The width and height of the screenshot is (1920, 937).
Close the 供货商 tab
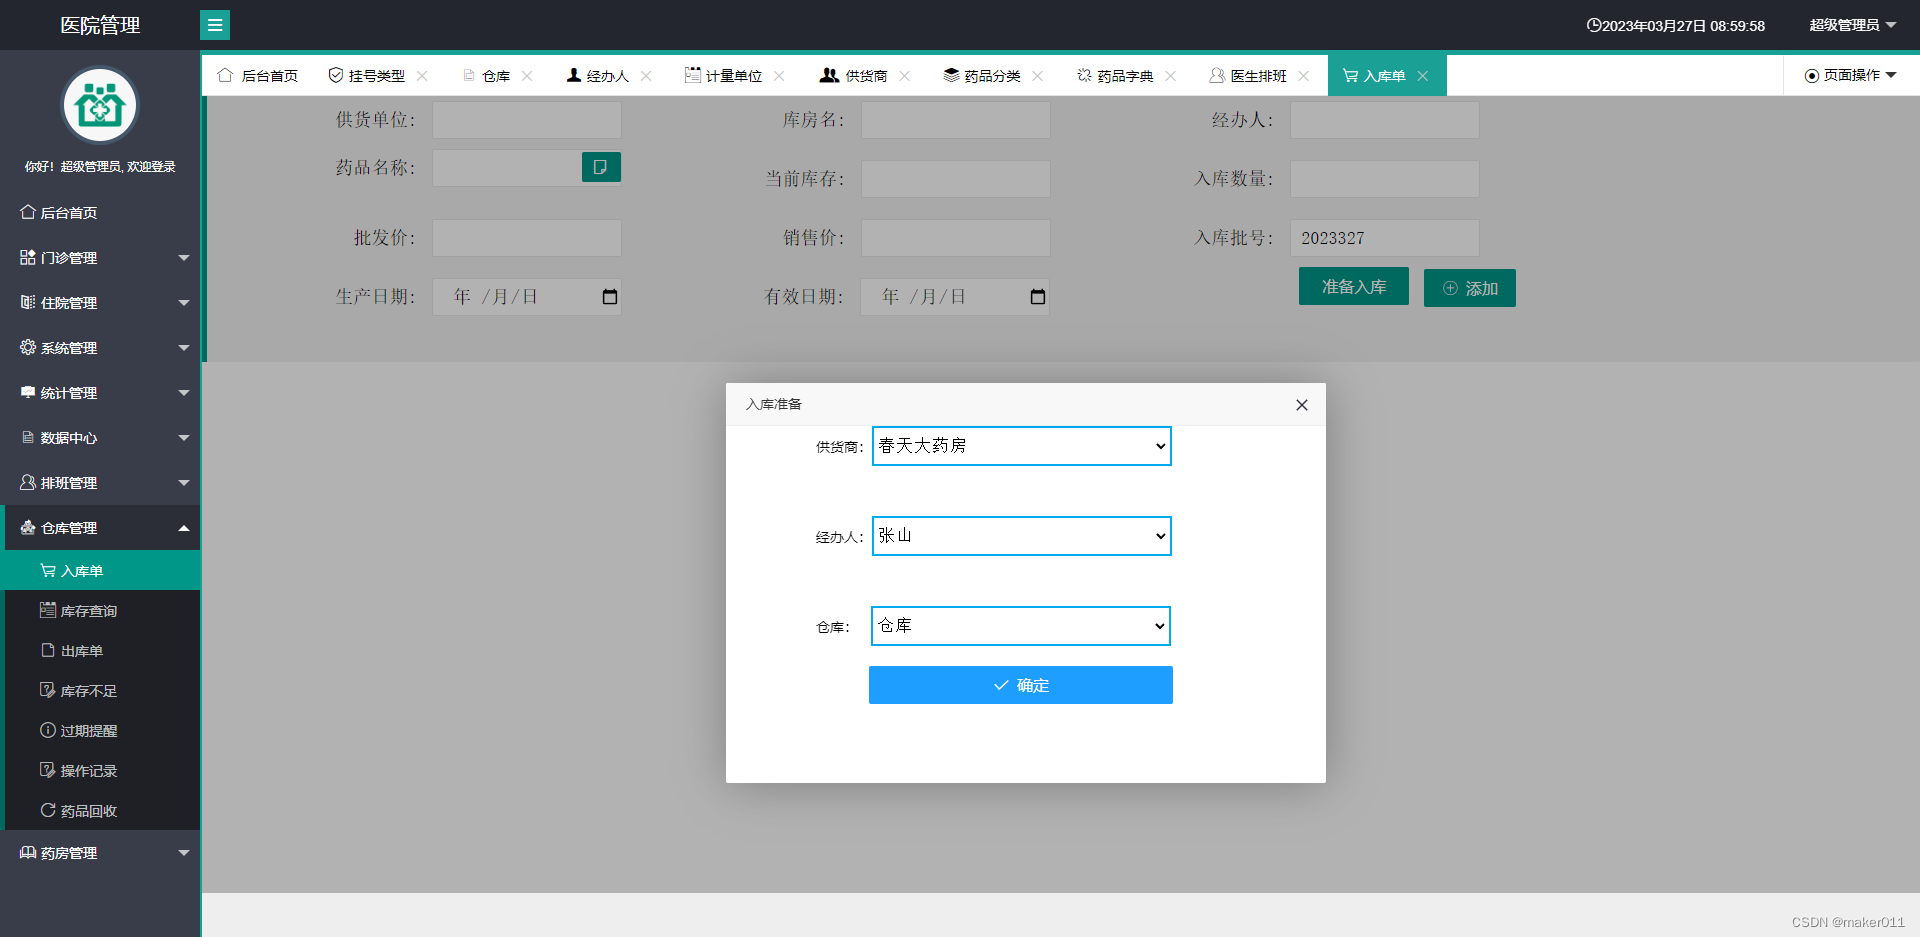pos(905,76)
